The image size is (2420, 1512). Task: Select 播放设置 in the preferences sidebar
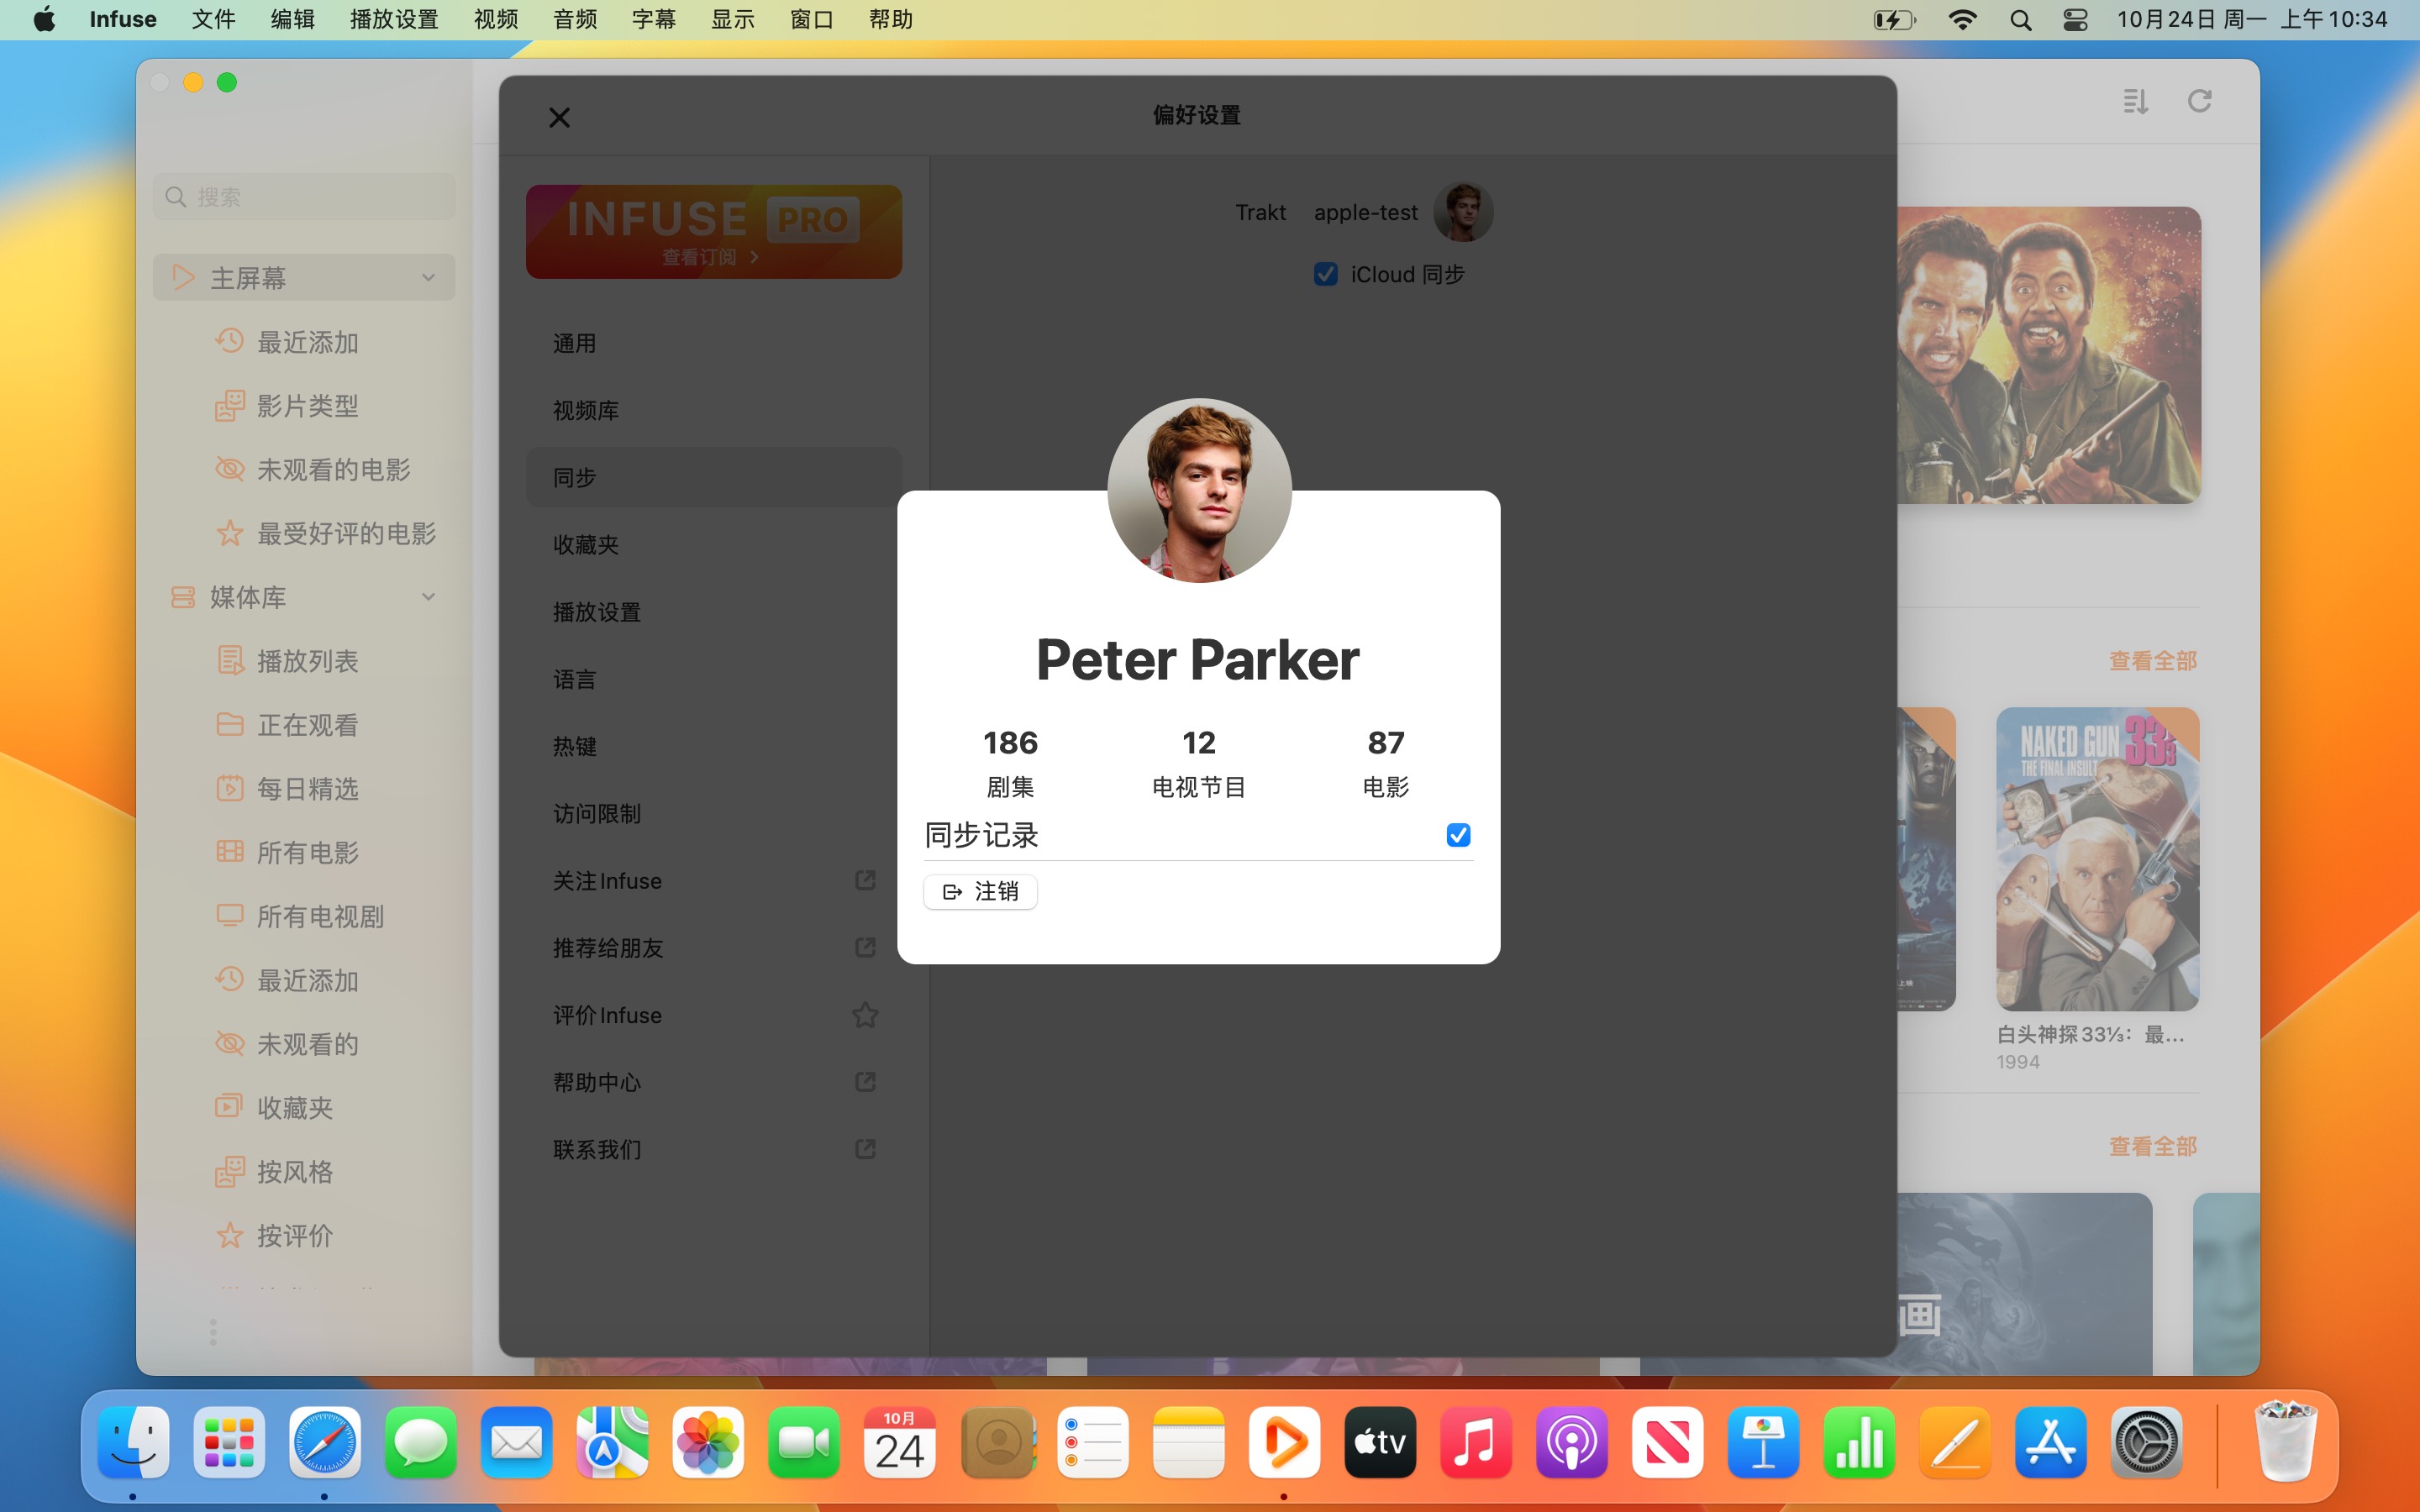[714, 611]
